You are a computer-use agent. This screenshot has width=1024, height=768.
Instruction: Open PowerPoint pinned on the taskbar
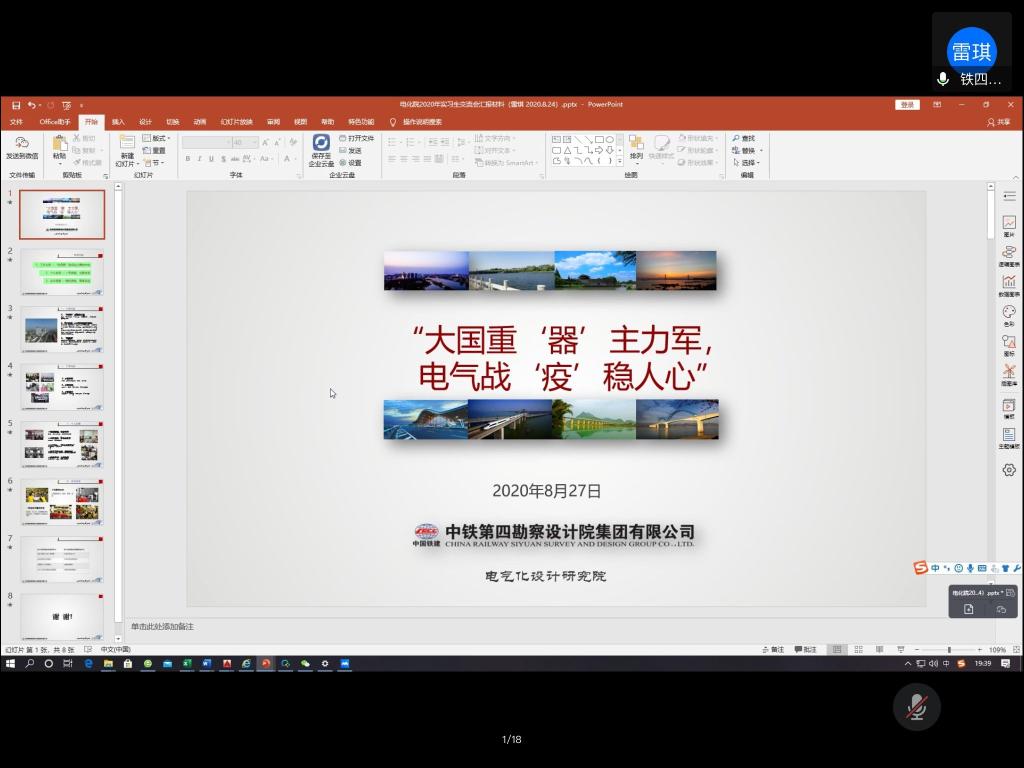click(x=265, y=663)
